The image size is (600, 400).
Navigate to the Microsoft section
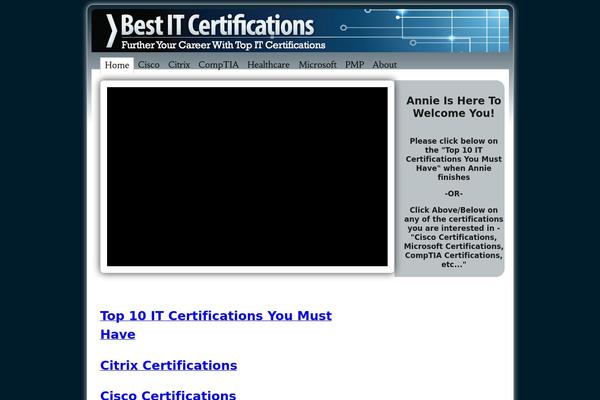click(x=318, y=65)
